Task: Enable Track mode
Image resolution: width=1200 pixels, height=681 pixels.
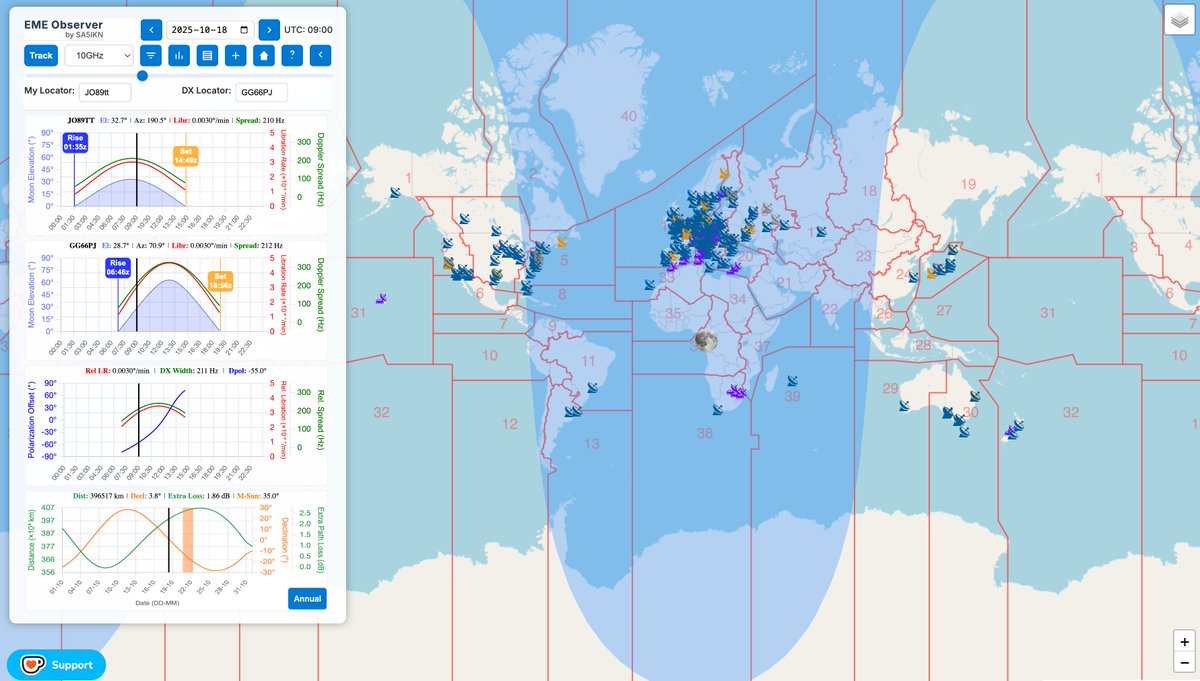Action: pos(40,55)
